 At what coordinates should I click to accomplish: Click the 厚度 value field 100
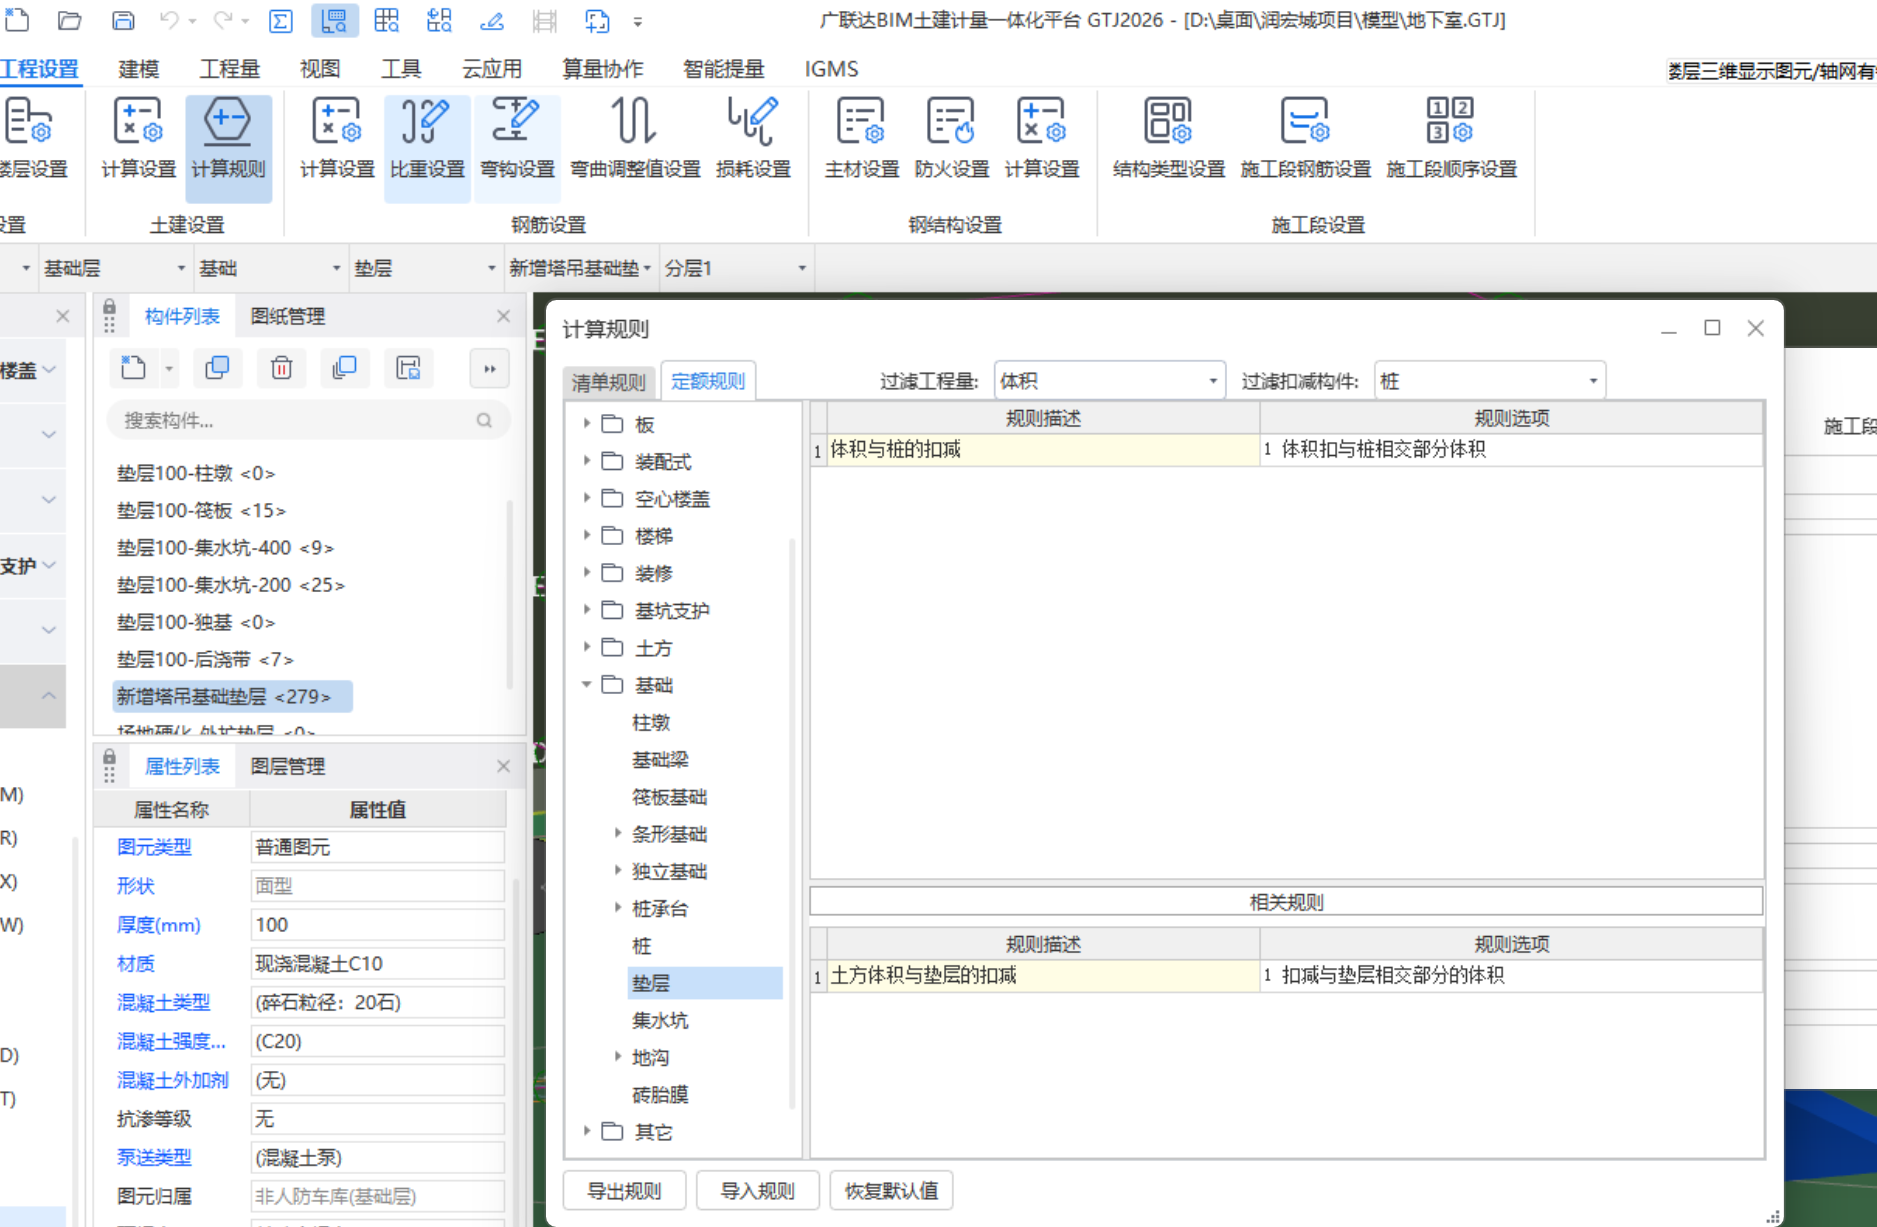tap(377, 925)
